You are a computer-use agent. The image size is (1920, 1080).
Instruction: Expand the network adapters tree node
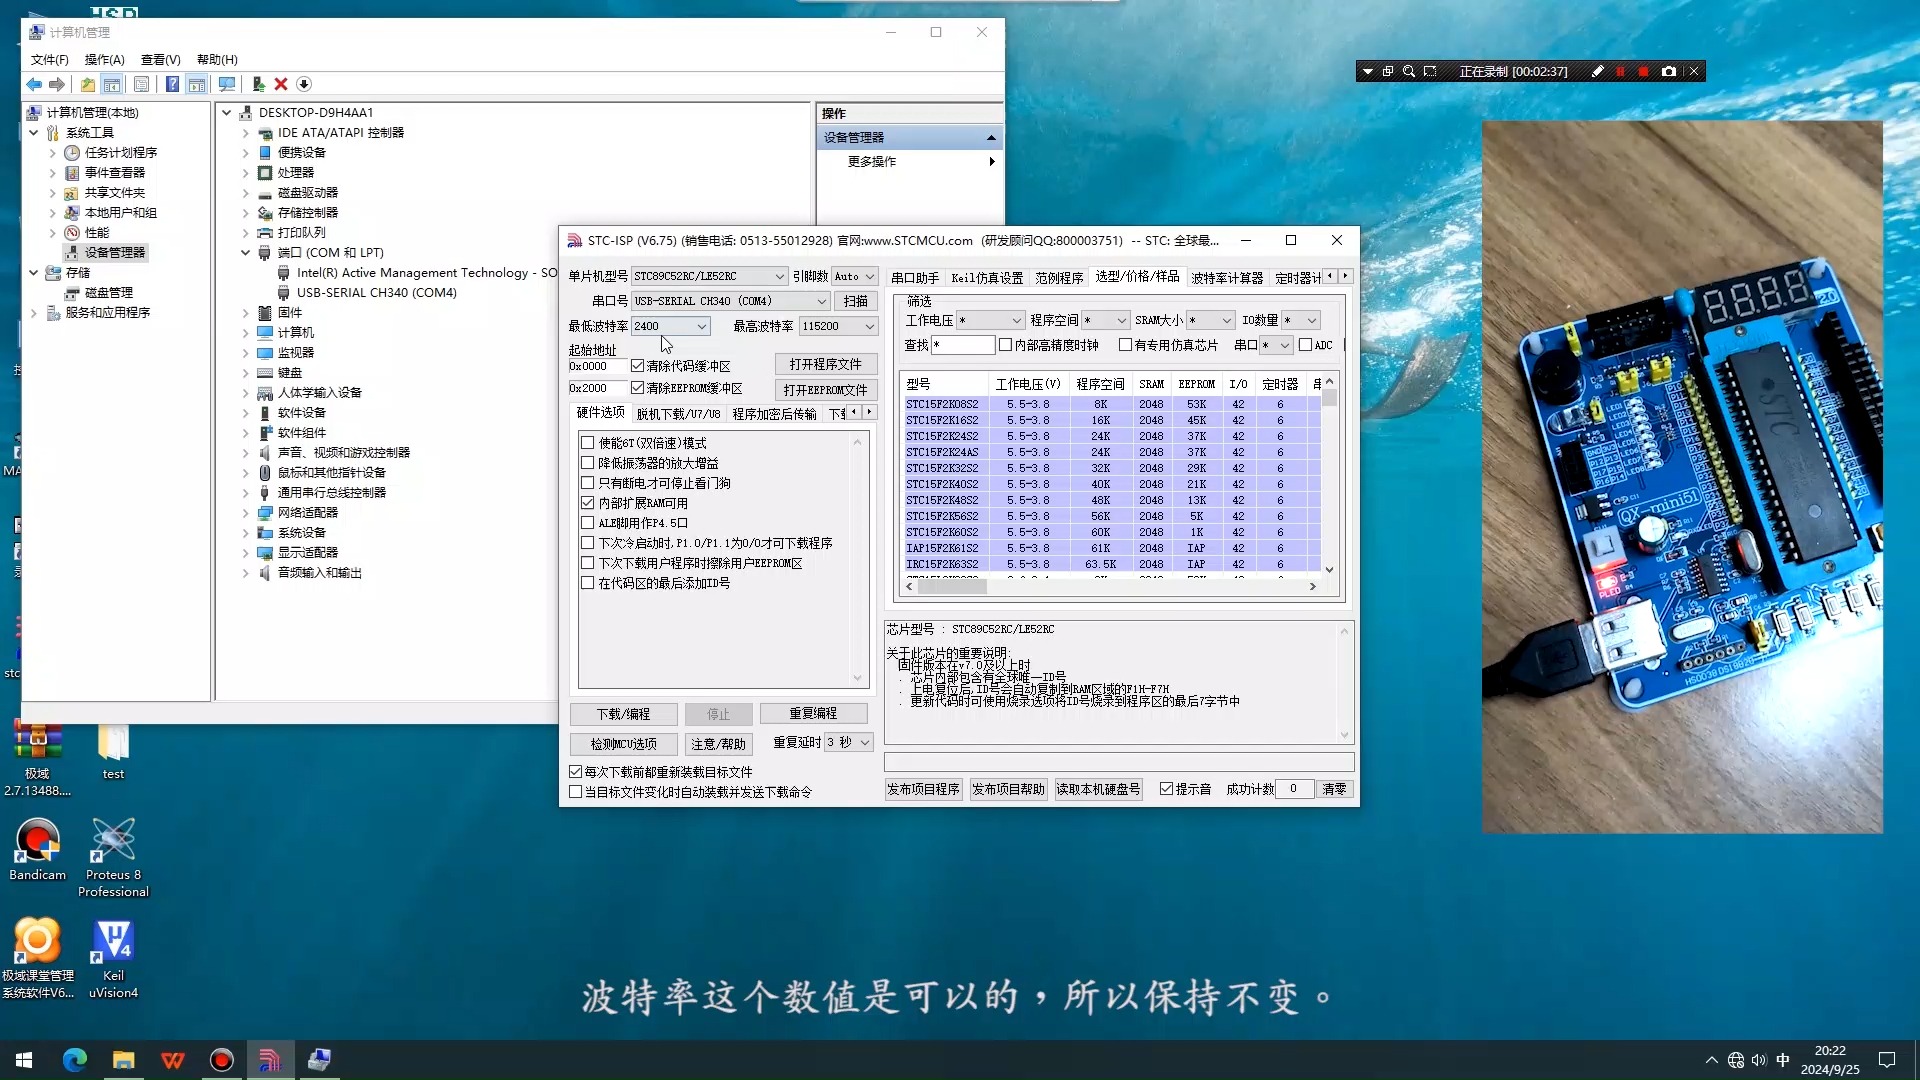(x=245, y=513)
